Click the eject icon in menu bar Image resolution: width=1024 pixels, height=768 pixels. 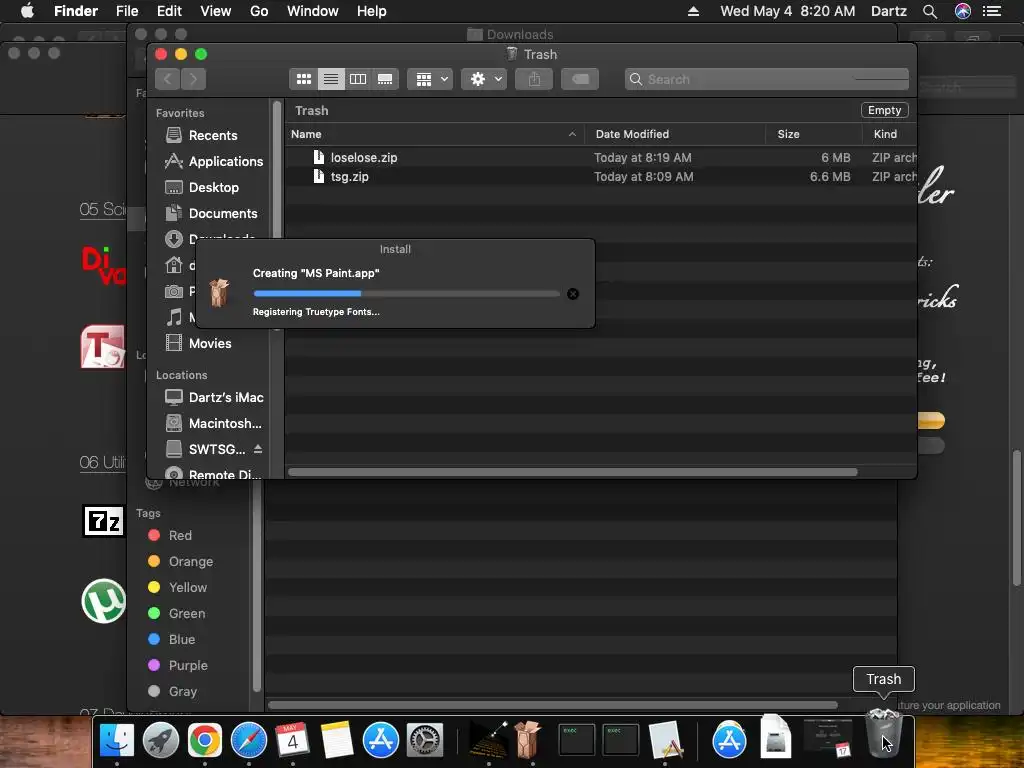[694, 11]
